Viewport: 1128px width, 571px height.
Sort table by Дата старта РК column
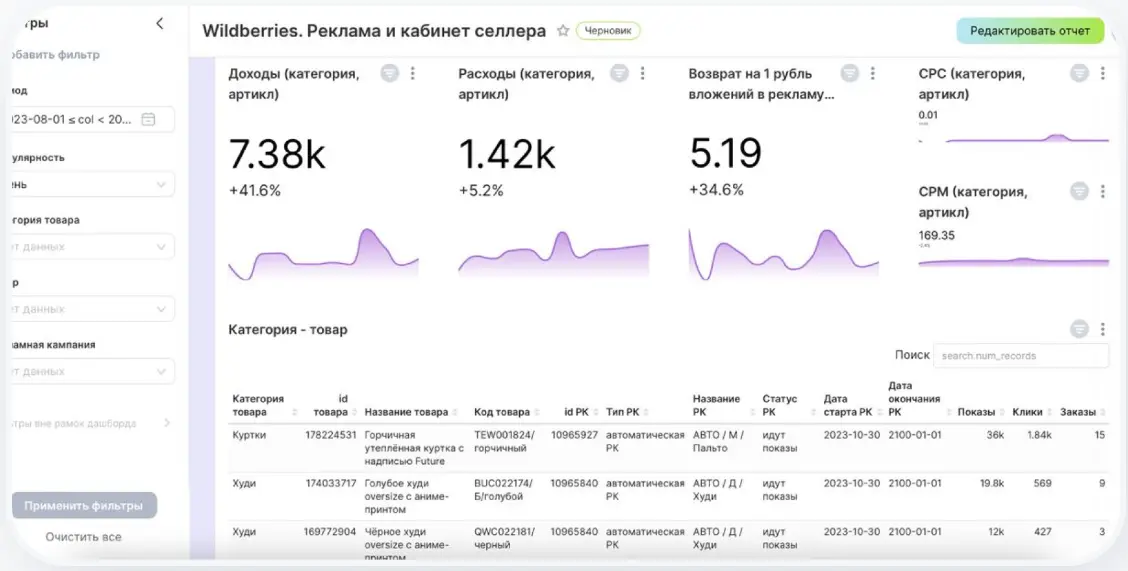coord(878,413)
